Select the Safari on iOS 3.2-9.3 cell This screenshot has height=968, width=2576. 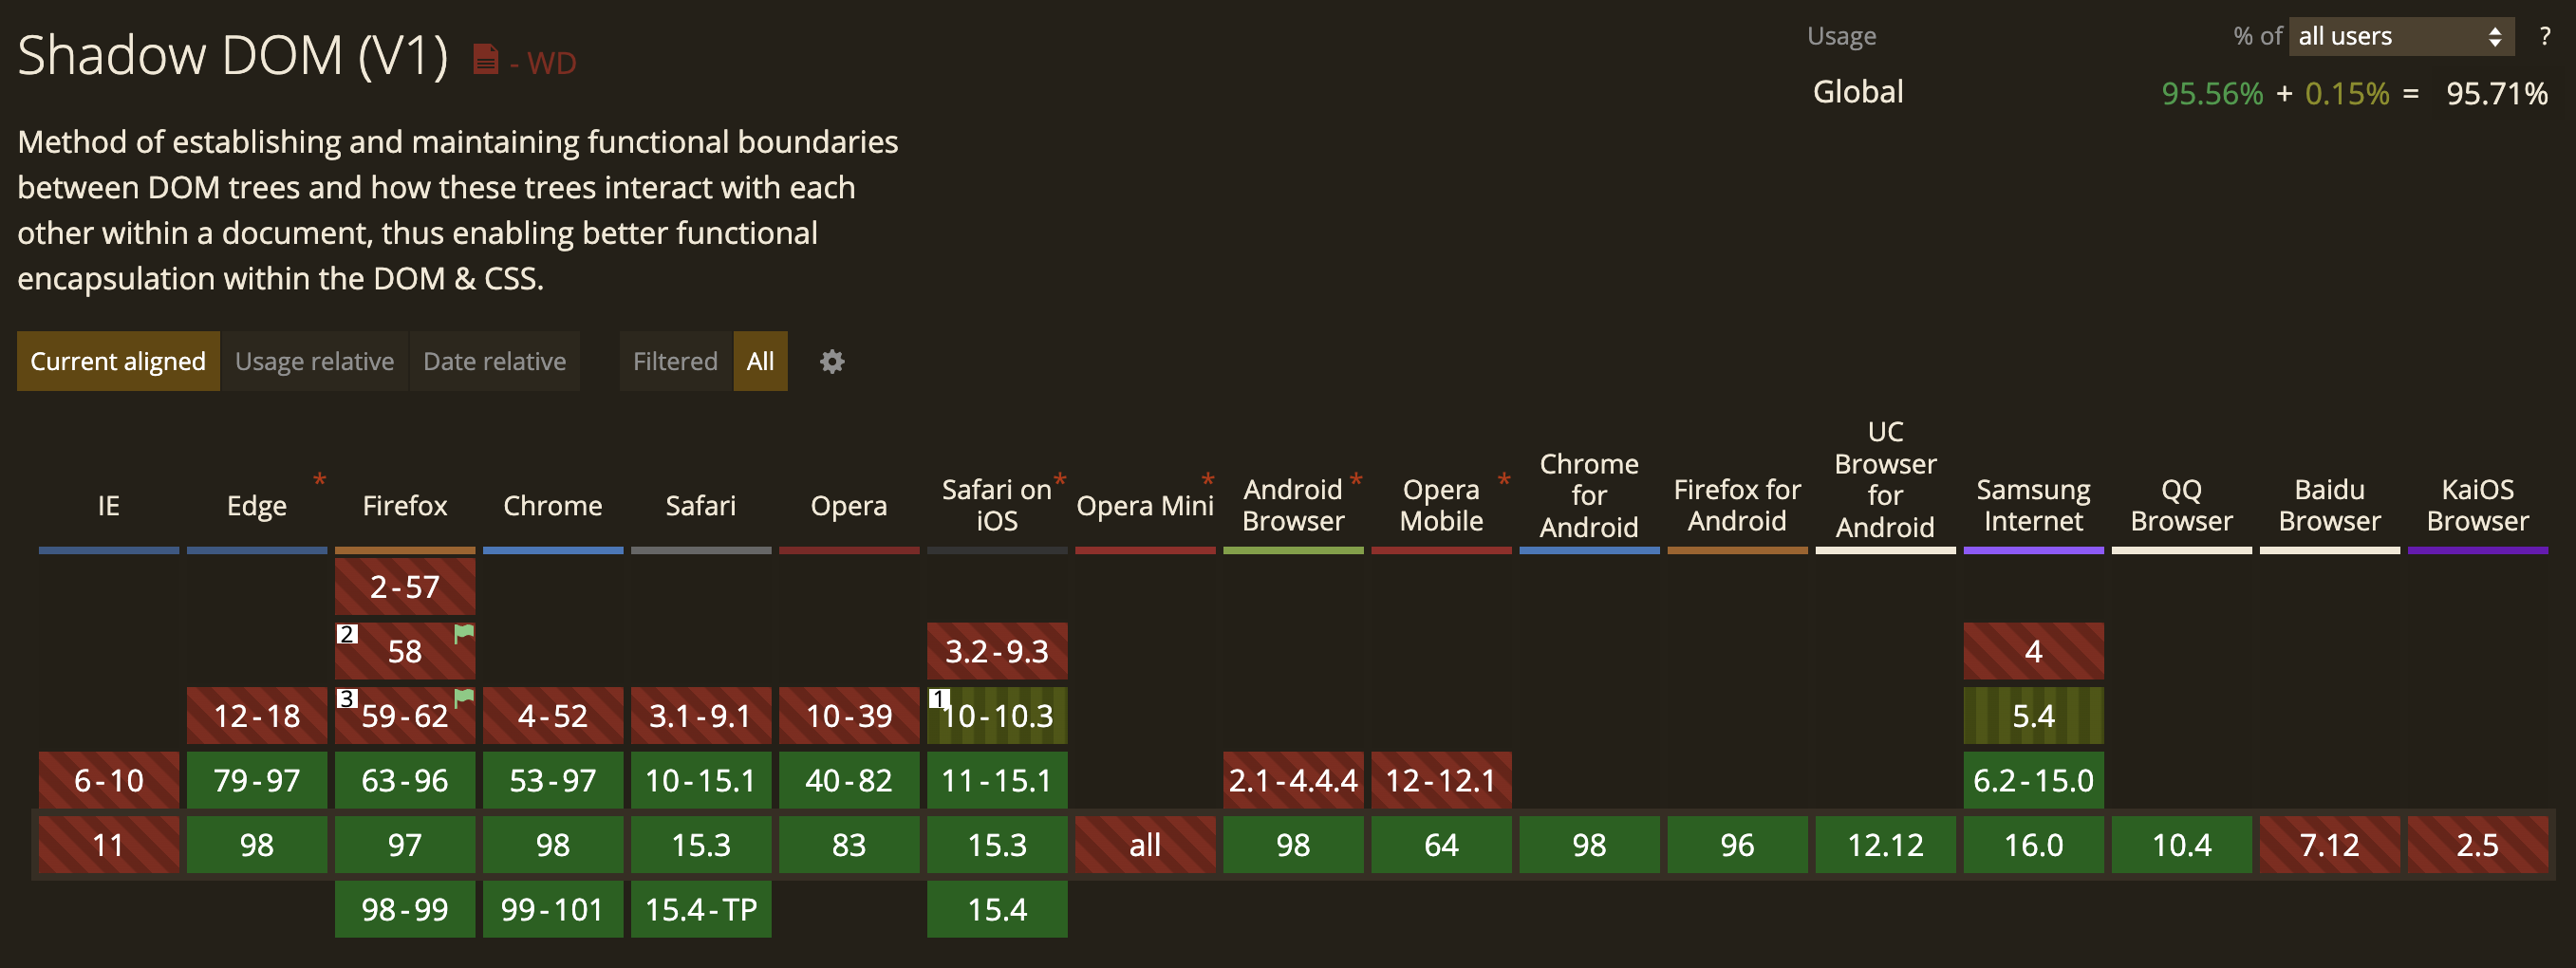[997, 651]
